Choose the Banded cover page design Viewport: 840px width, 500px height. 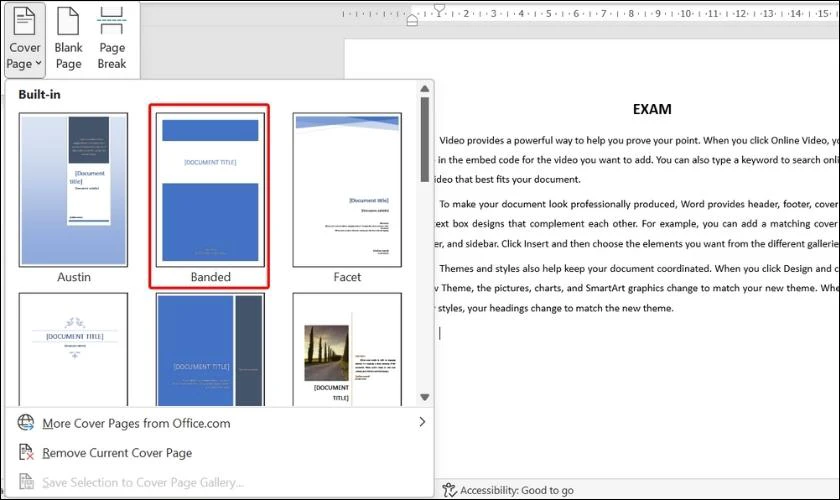210,190
